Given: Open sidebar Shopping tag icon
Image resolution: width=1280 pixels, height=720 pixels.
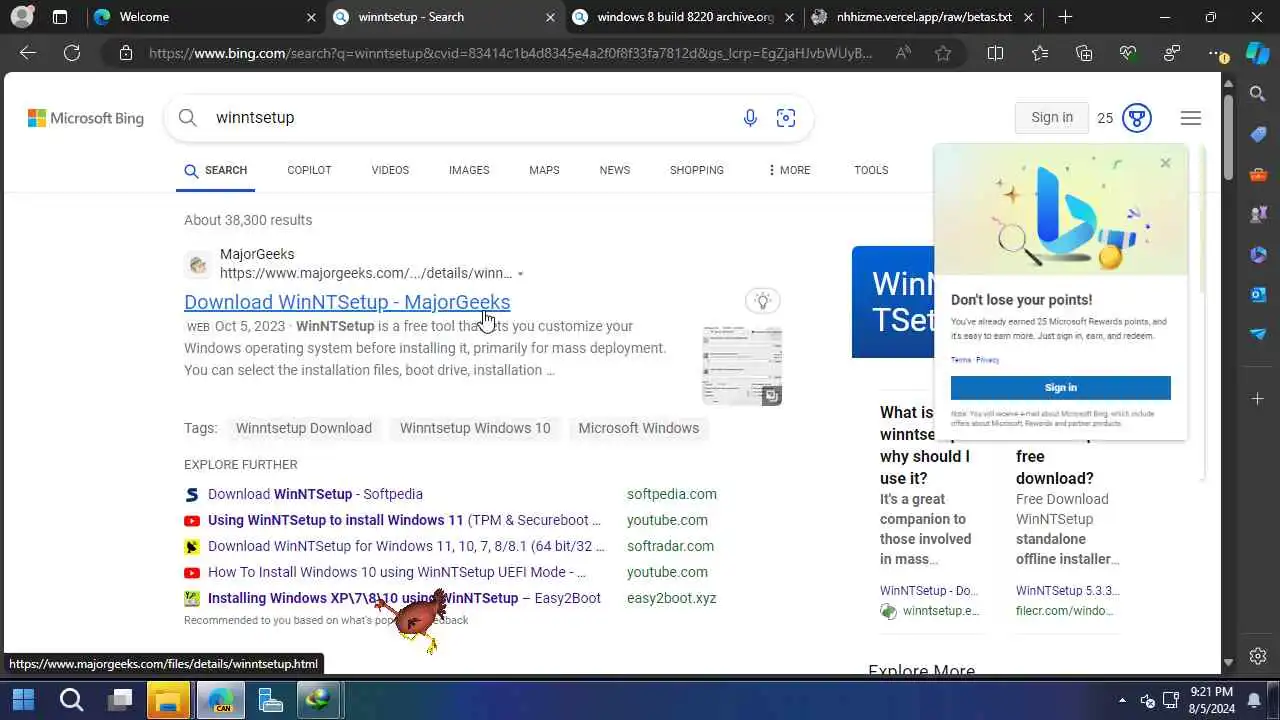Looking at the screenshot, I should click(1258, 134).
